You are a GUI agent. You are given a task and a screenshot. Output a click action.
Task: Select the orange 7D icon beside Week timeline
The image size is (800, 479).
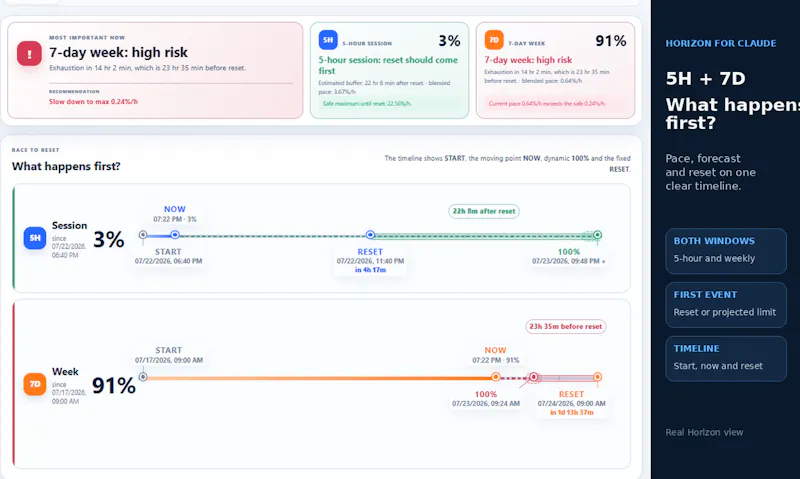[x=35, y=384]
